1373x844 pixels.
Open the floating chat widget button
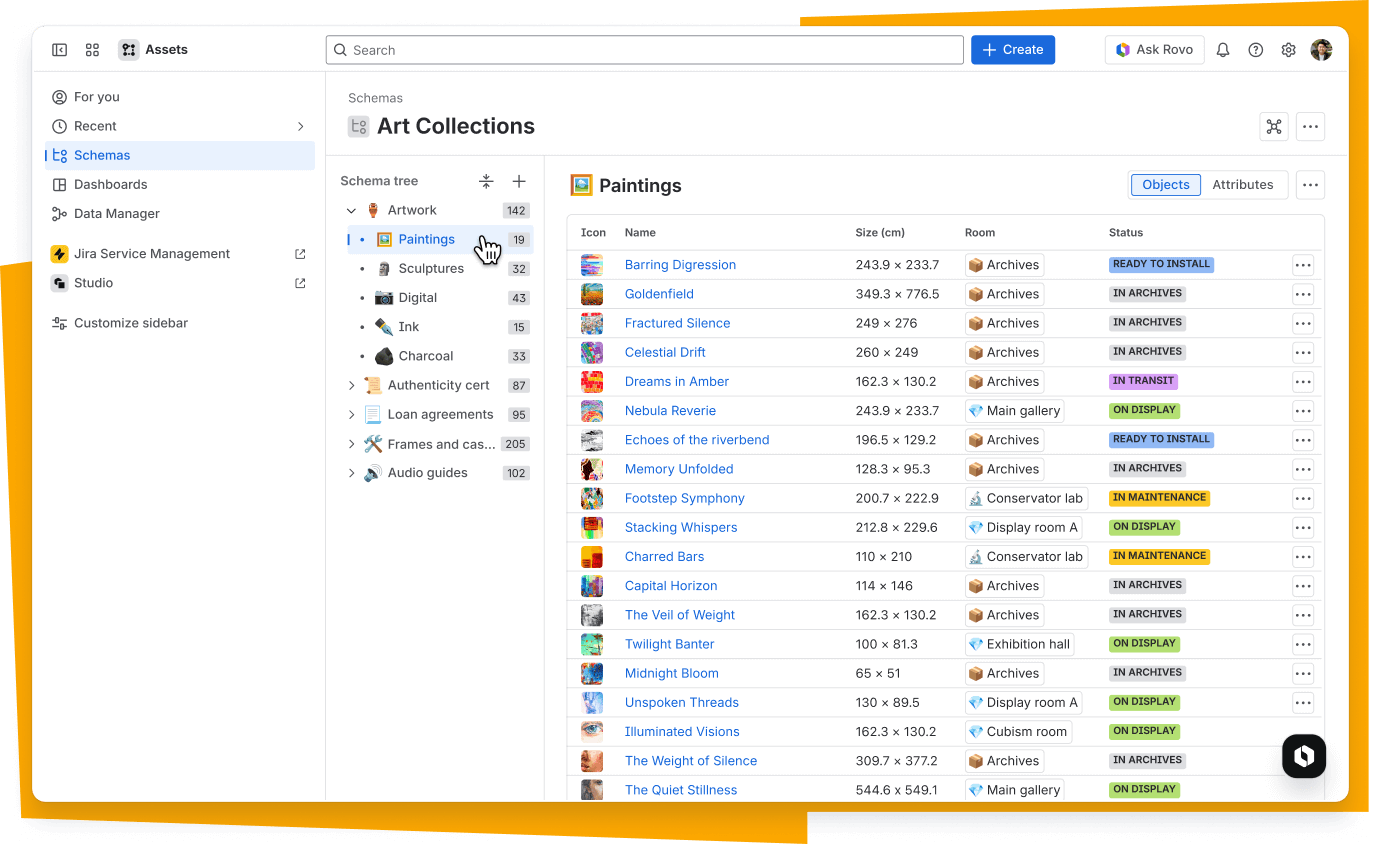1304,756
